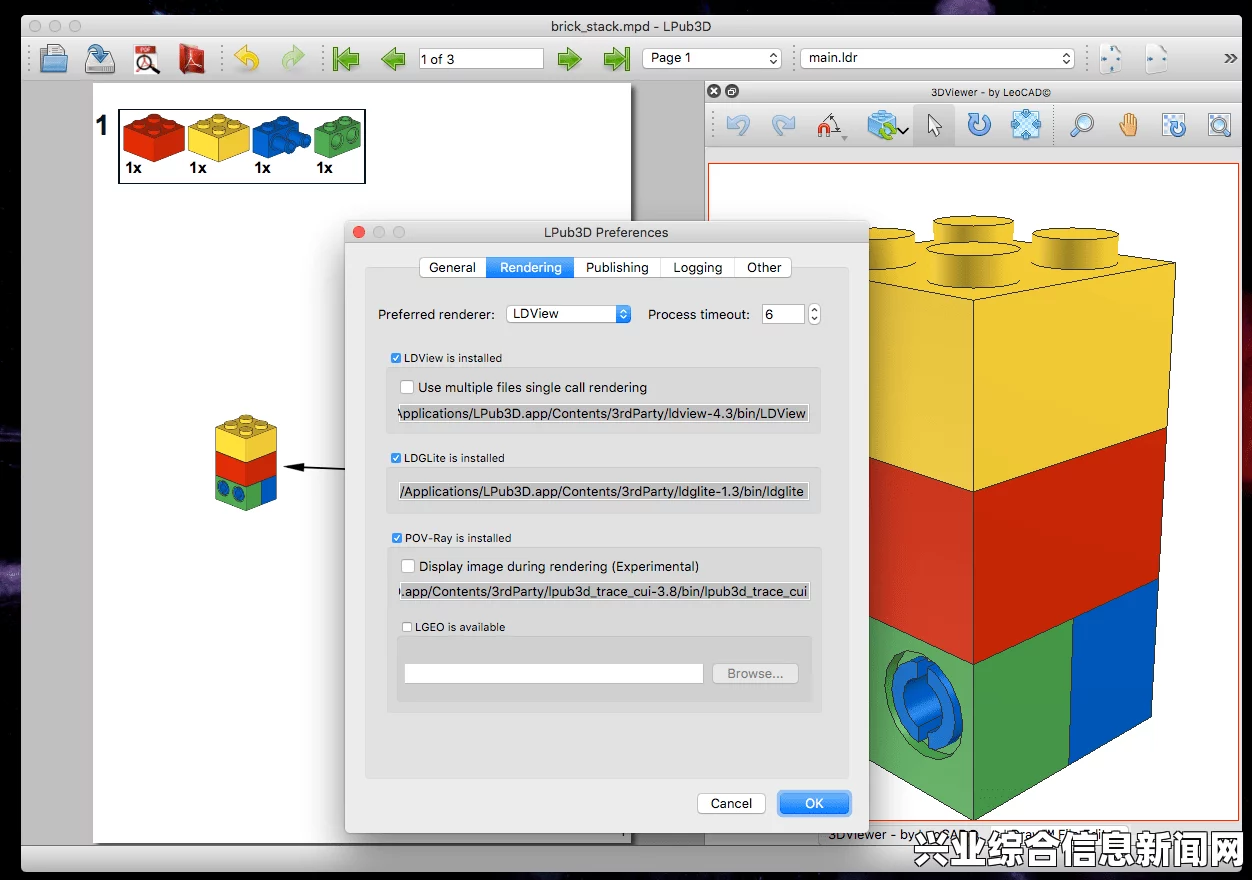
Task: Open the Page 1 dropdown
Action: click(712, 58)
